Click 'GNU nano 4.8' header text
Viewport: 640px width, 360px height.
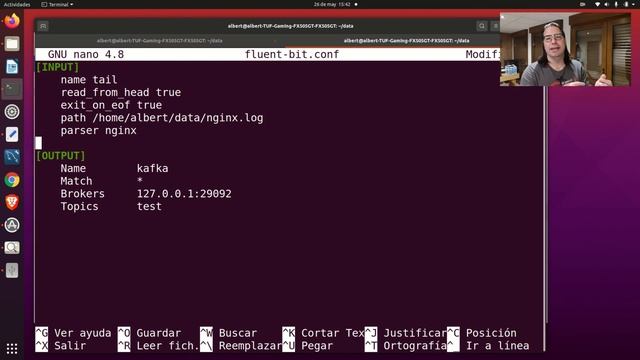point(86,54)
